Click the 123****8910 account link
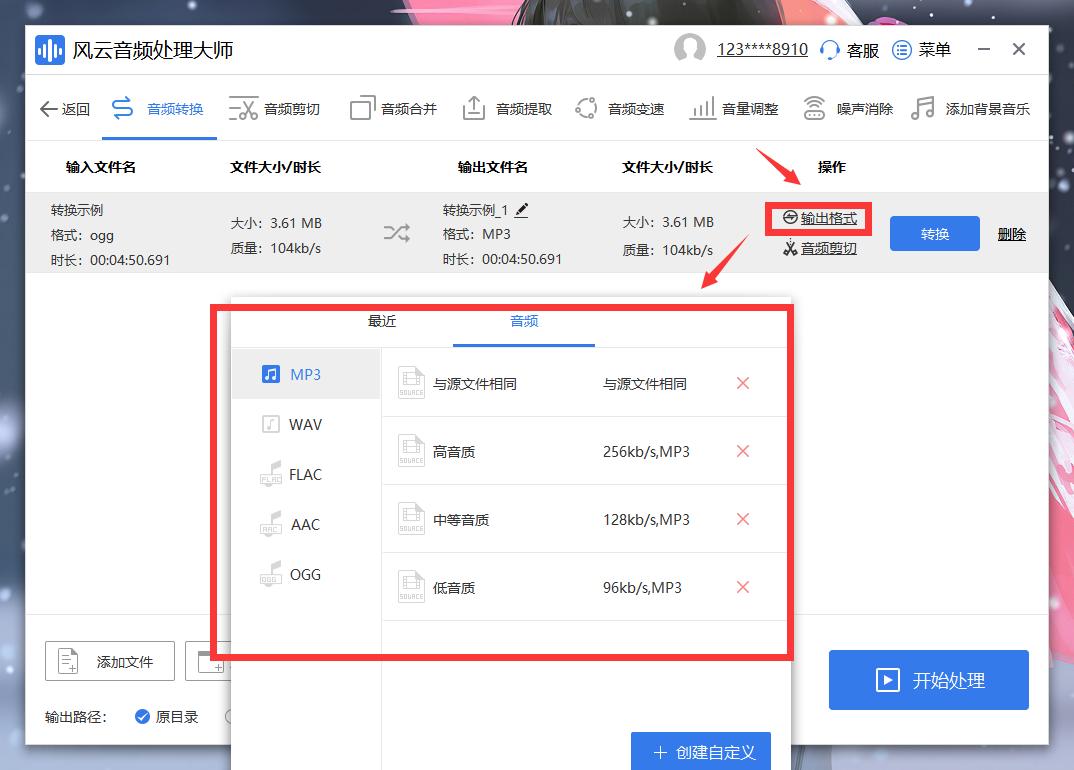 click(x=763, y=49)
